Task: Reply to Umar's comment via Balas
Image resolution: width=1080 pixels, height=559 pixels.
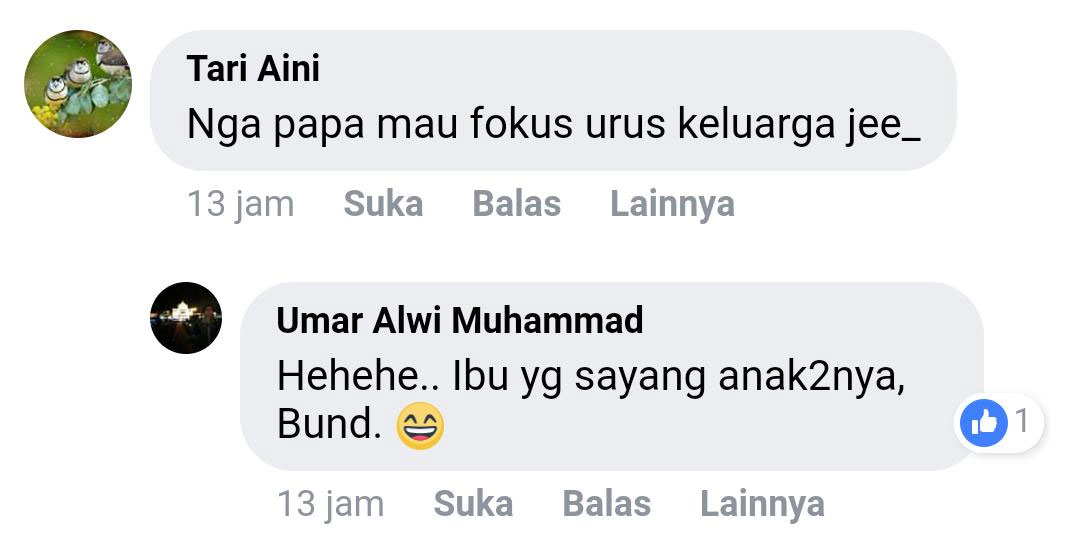Action: 607,504
